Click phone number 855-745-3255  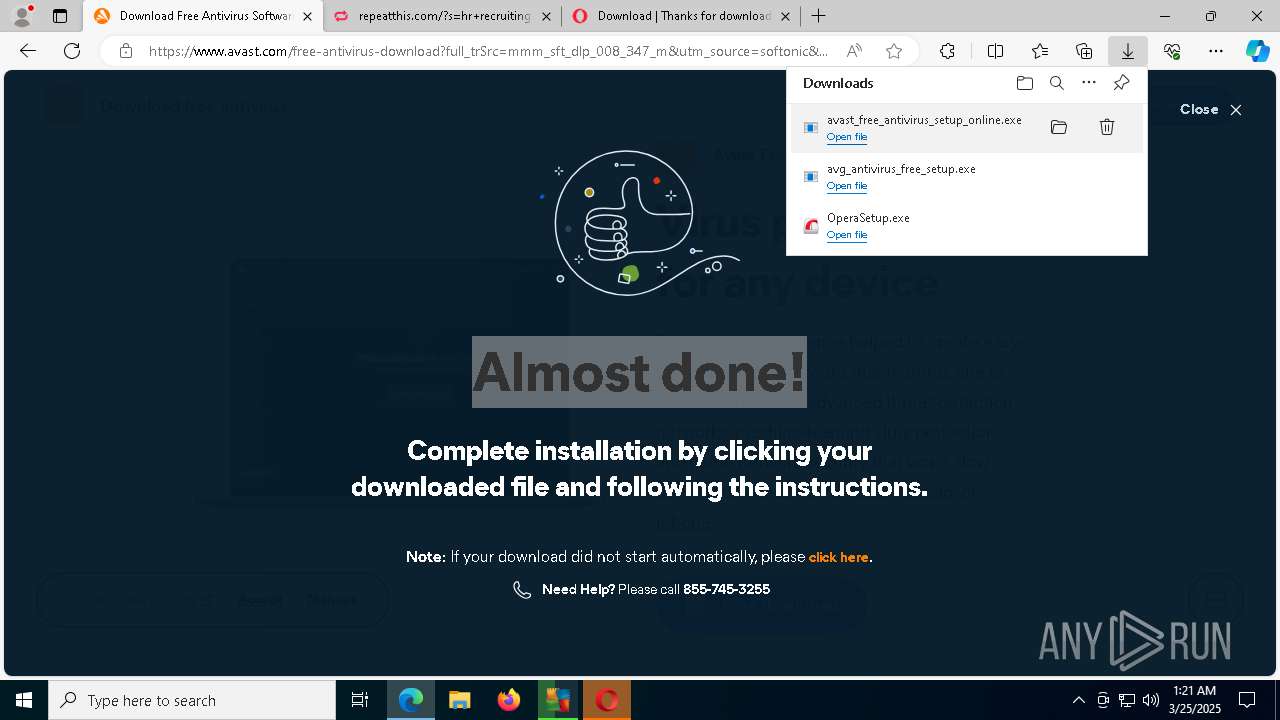(726, 589)
